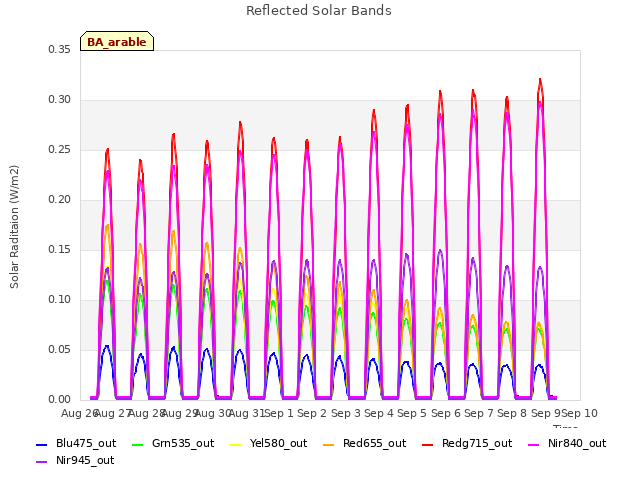Image resolution: width=640 pixels, height=480 pixels.
Task: Click the Sep 1 x-axis tick label
Action: (279, 413)
